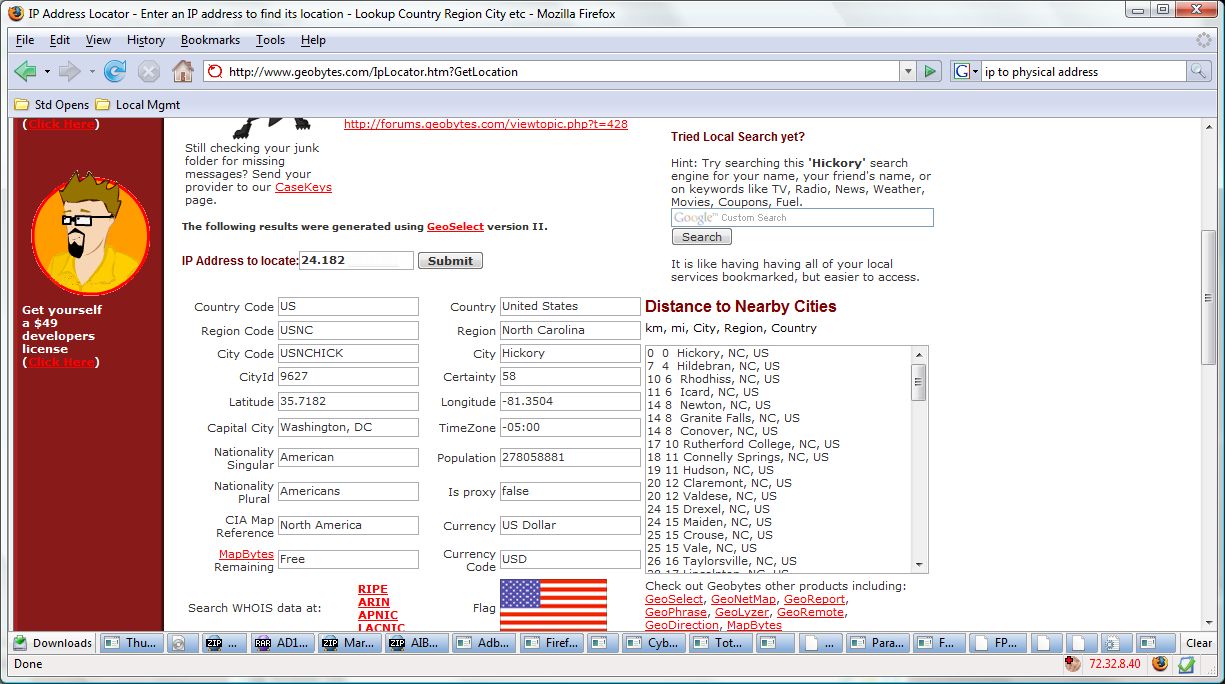Image resolution: width=1225 pixels, height=684 pixels.
Task: Open the Help menu
Action: point(313,40)
